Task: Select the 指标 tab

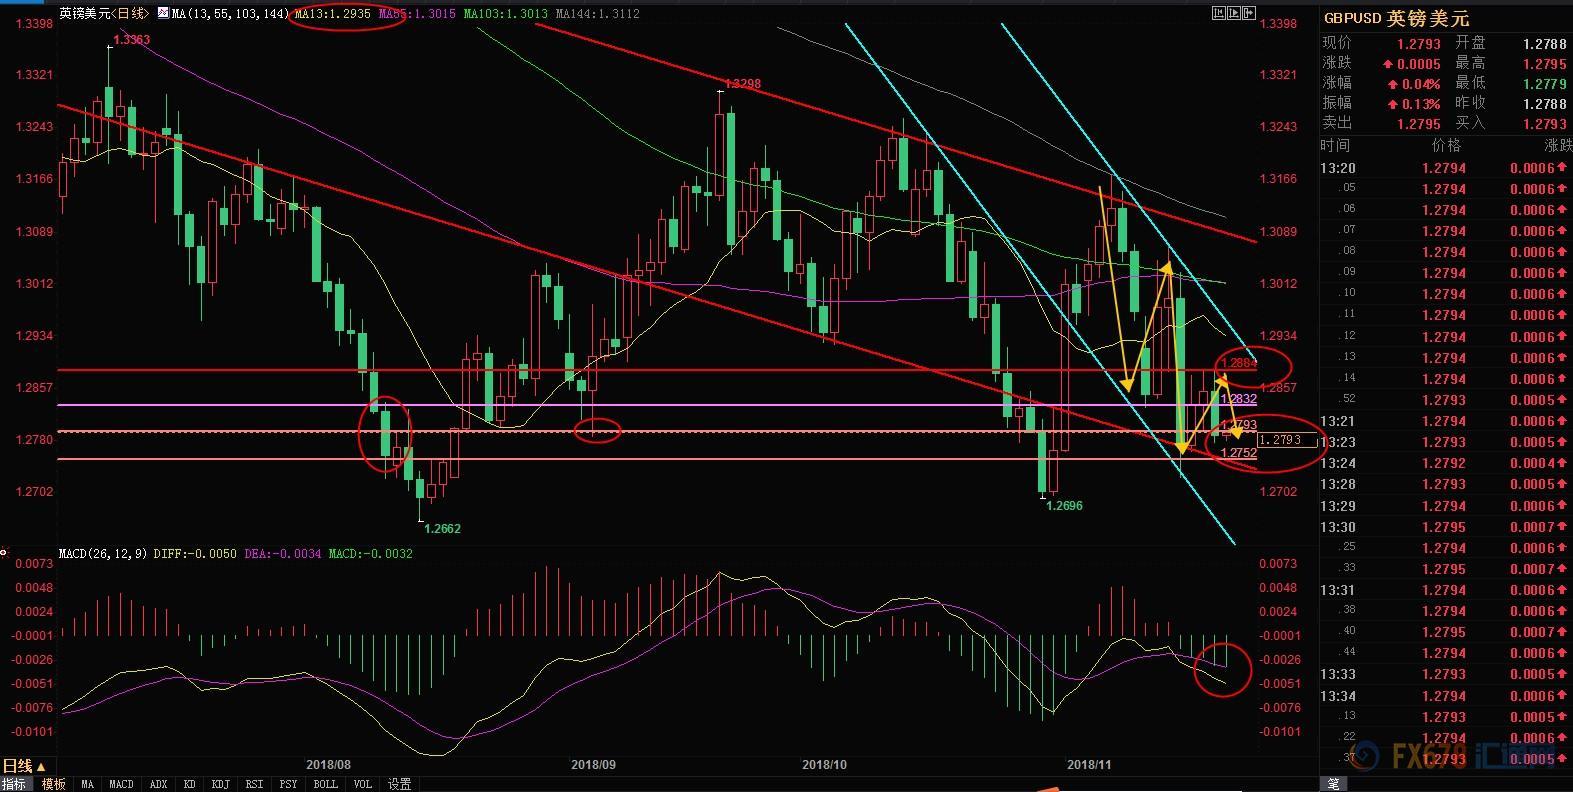Action: [x=14, y=784]
